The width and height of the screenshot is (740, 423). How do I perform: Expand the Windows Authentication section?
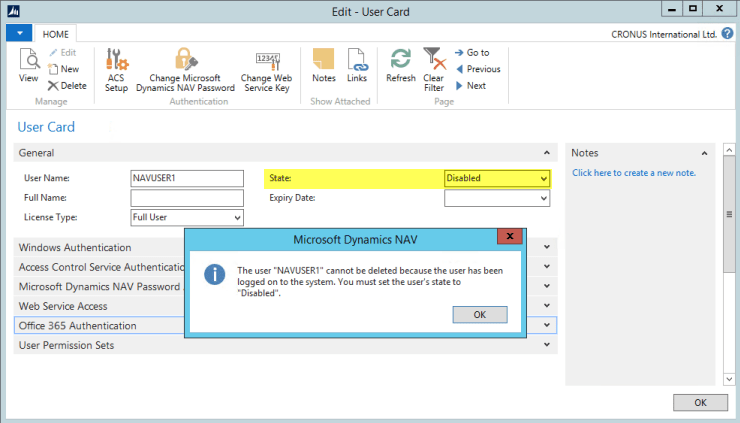tap(547, 247)
